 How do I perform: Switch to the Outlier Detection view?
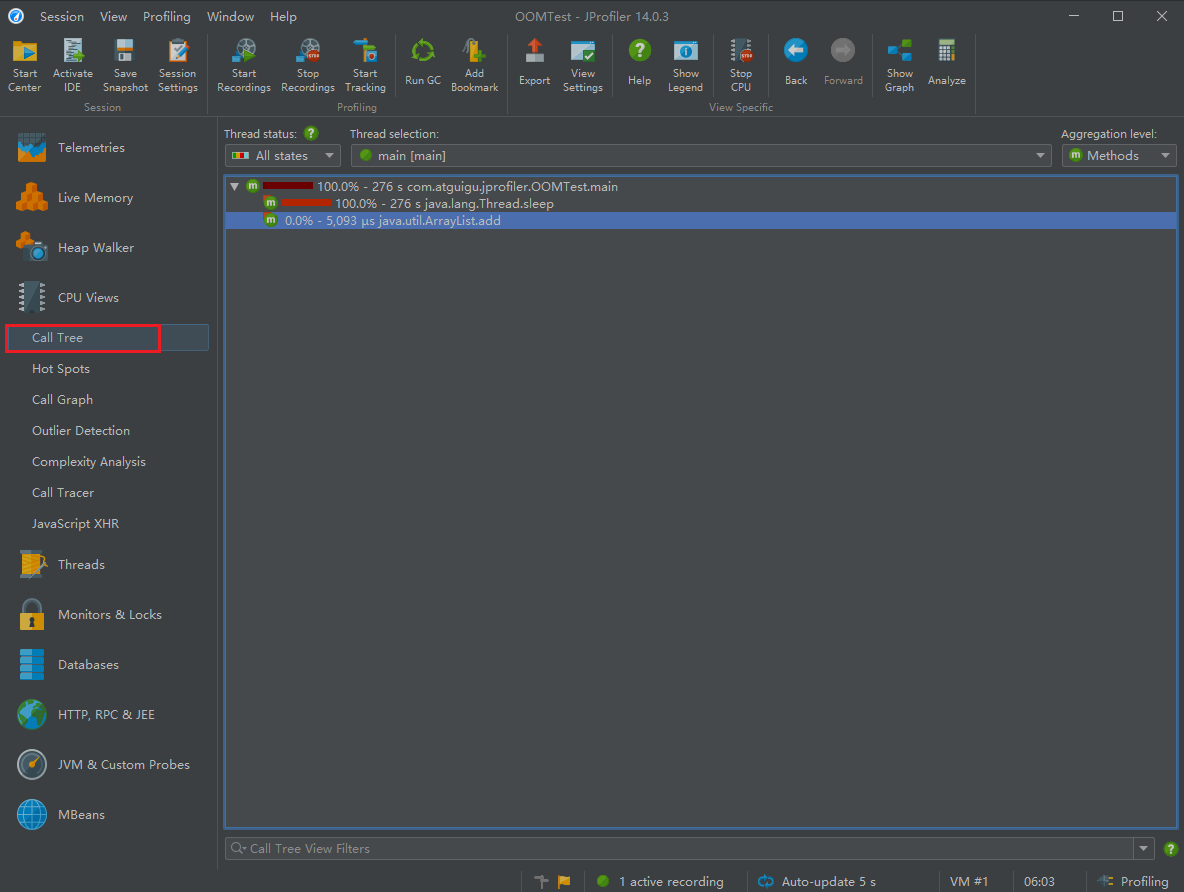point(81,431)
